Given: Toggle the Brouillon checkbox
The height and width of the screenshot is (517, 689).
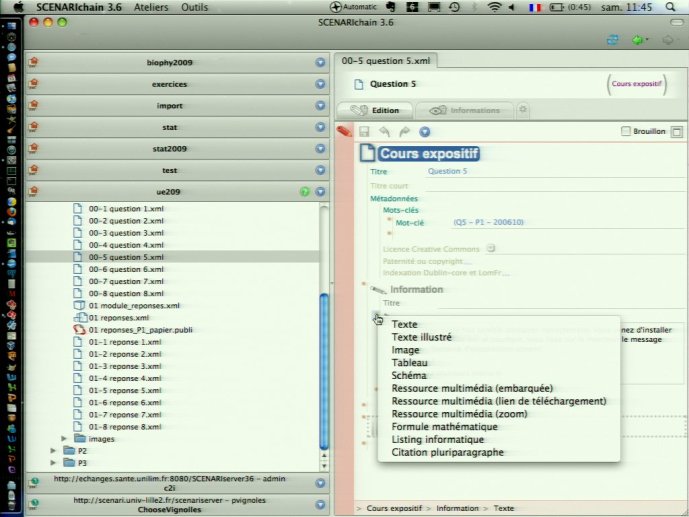Looking at the screenshot, I should tap(626, 131).
